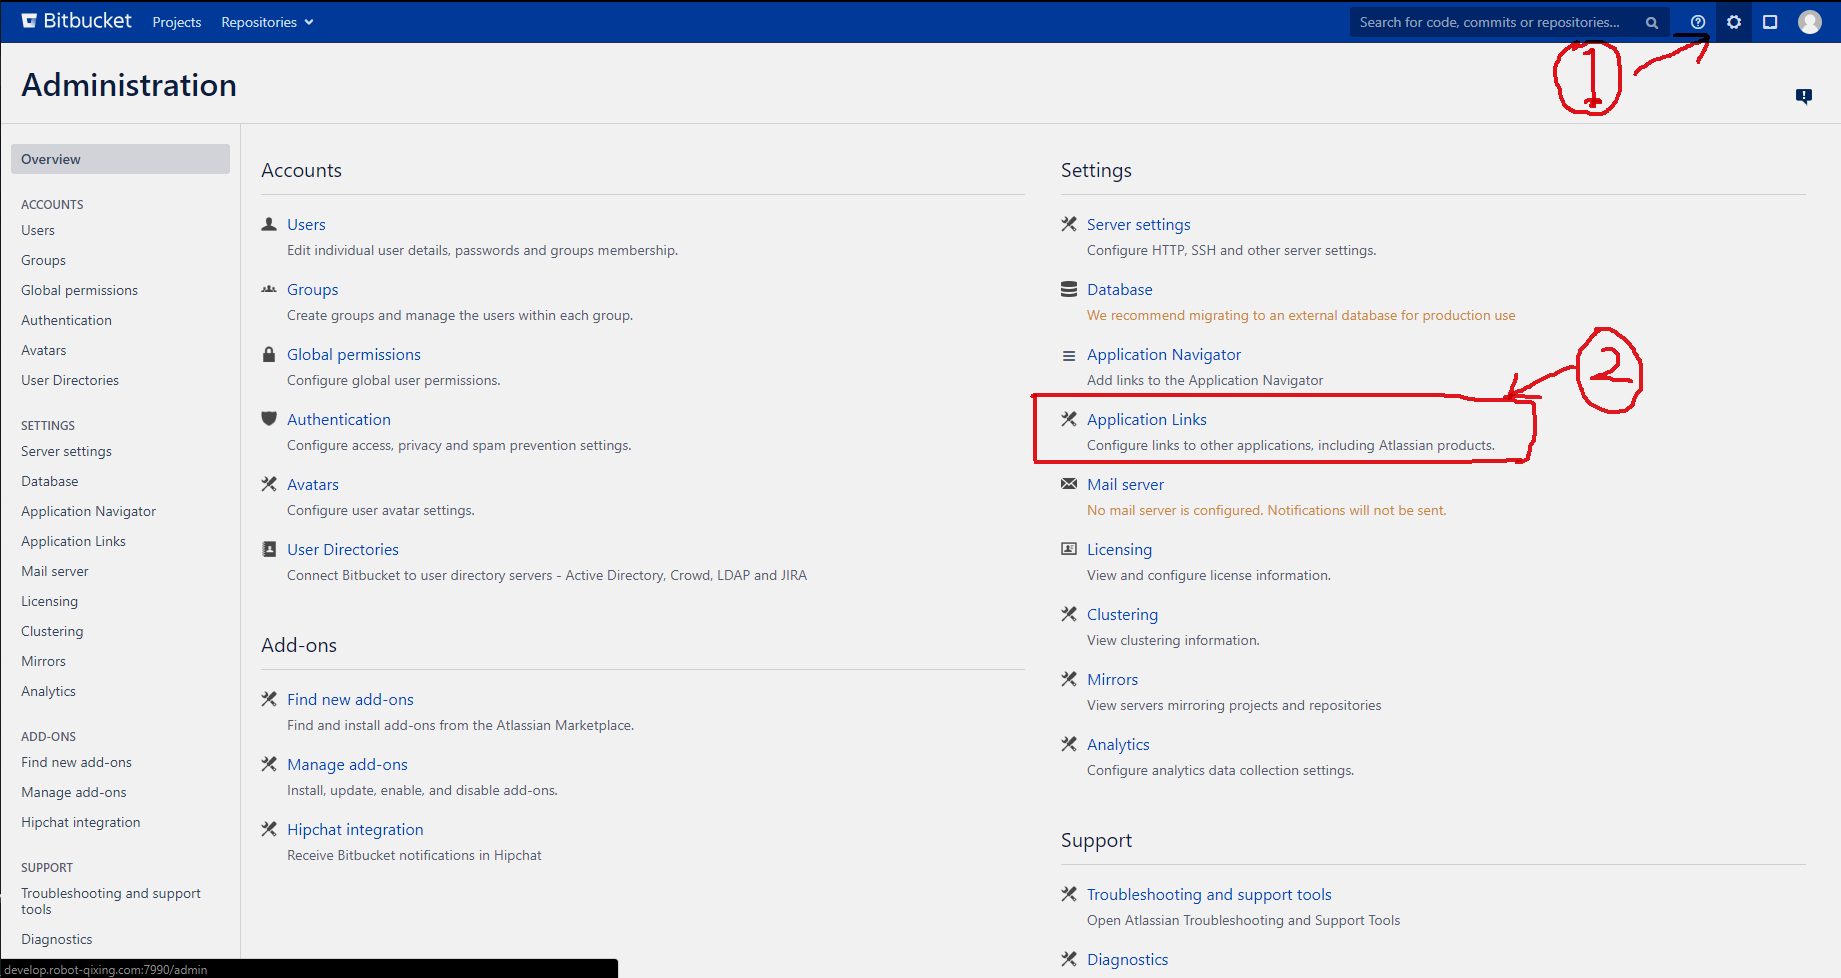Screen dimensions: 1841x978
Task: Open Find new add-ons in sidebar
Action: 76,762
